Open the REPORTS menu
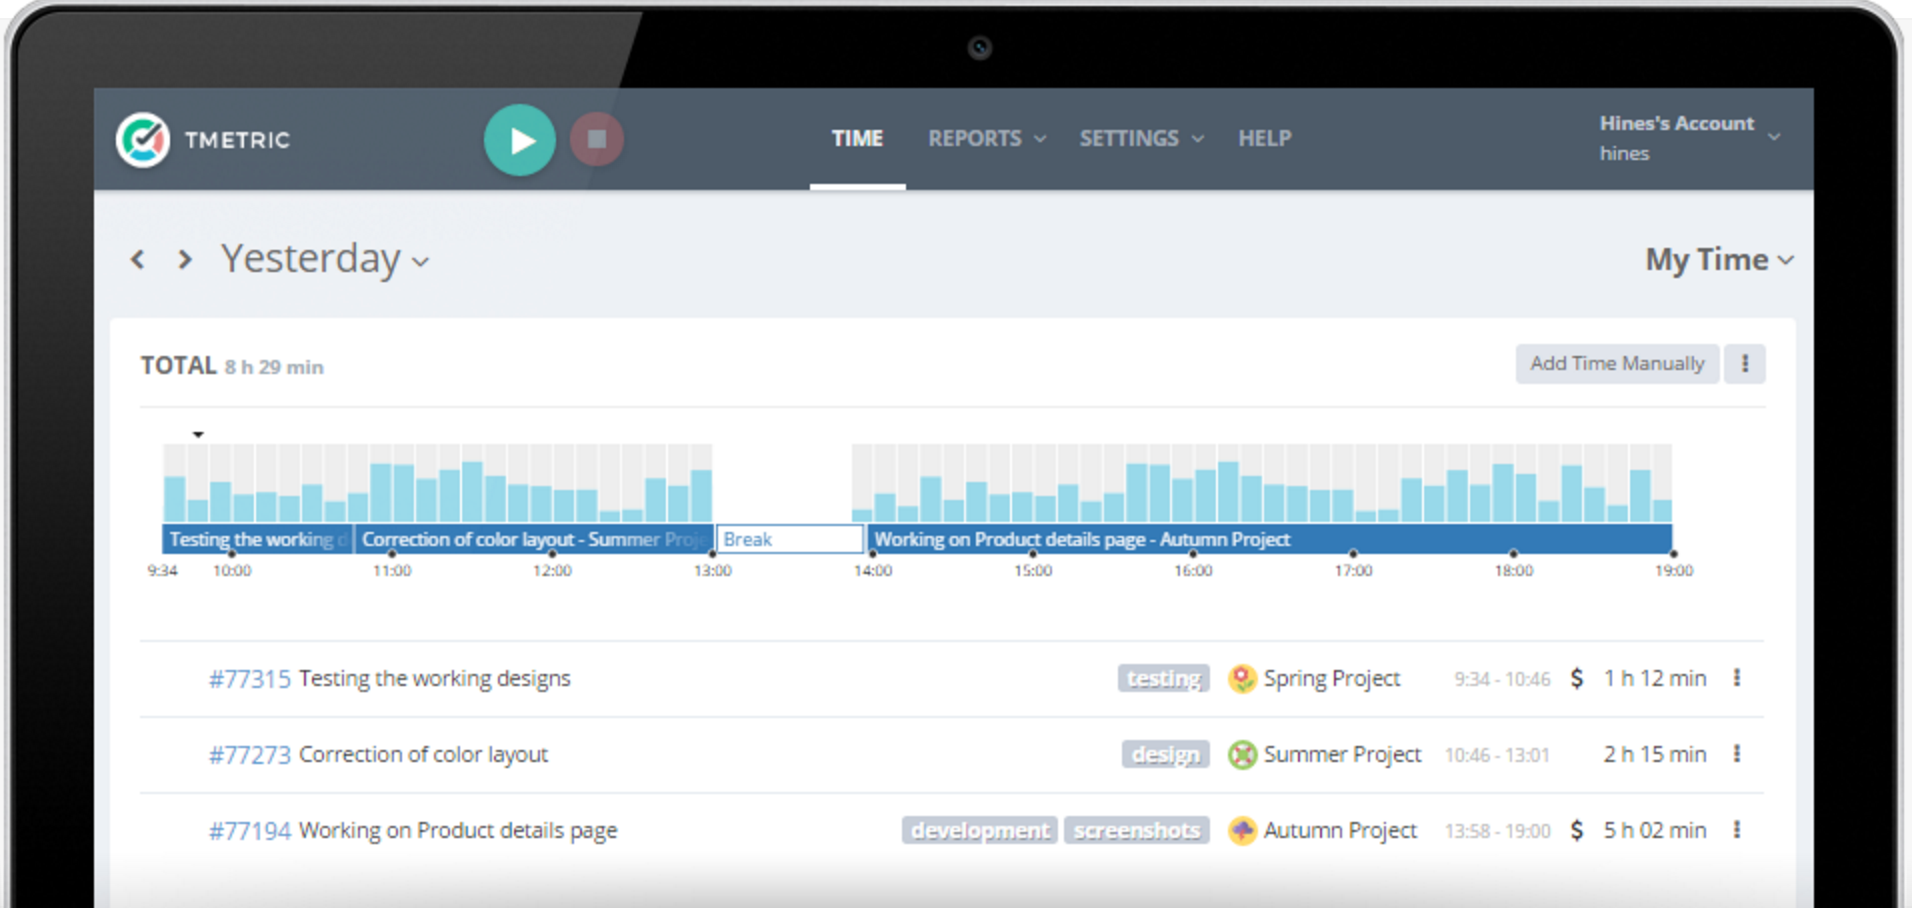The height and width of the screenshot is (910, 1912). (x=987, y=138)
